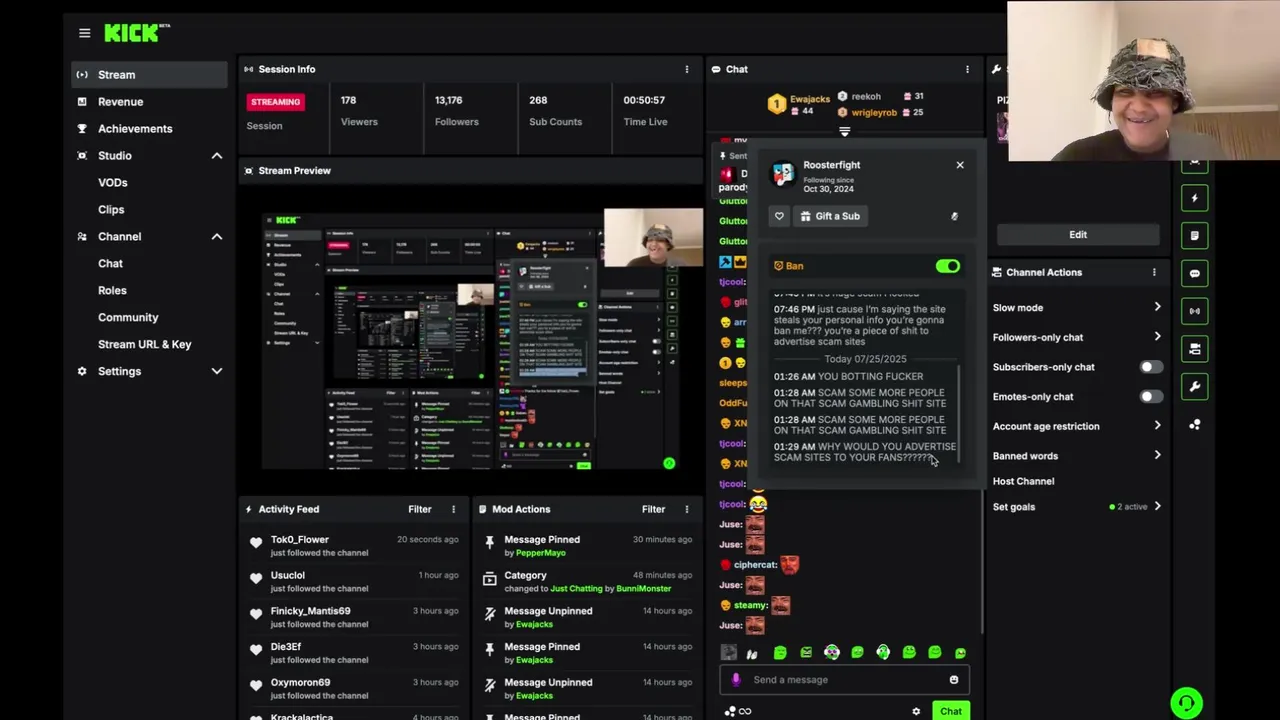Open Mod Actions options menu

point(686,509)
